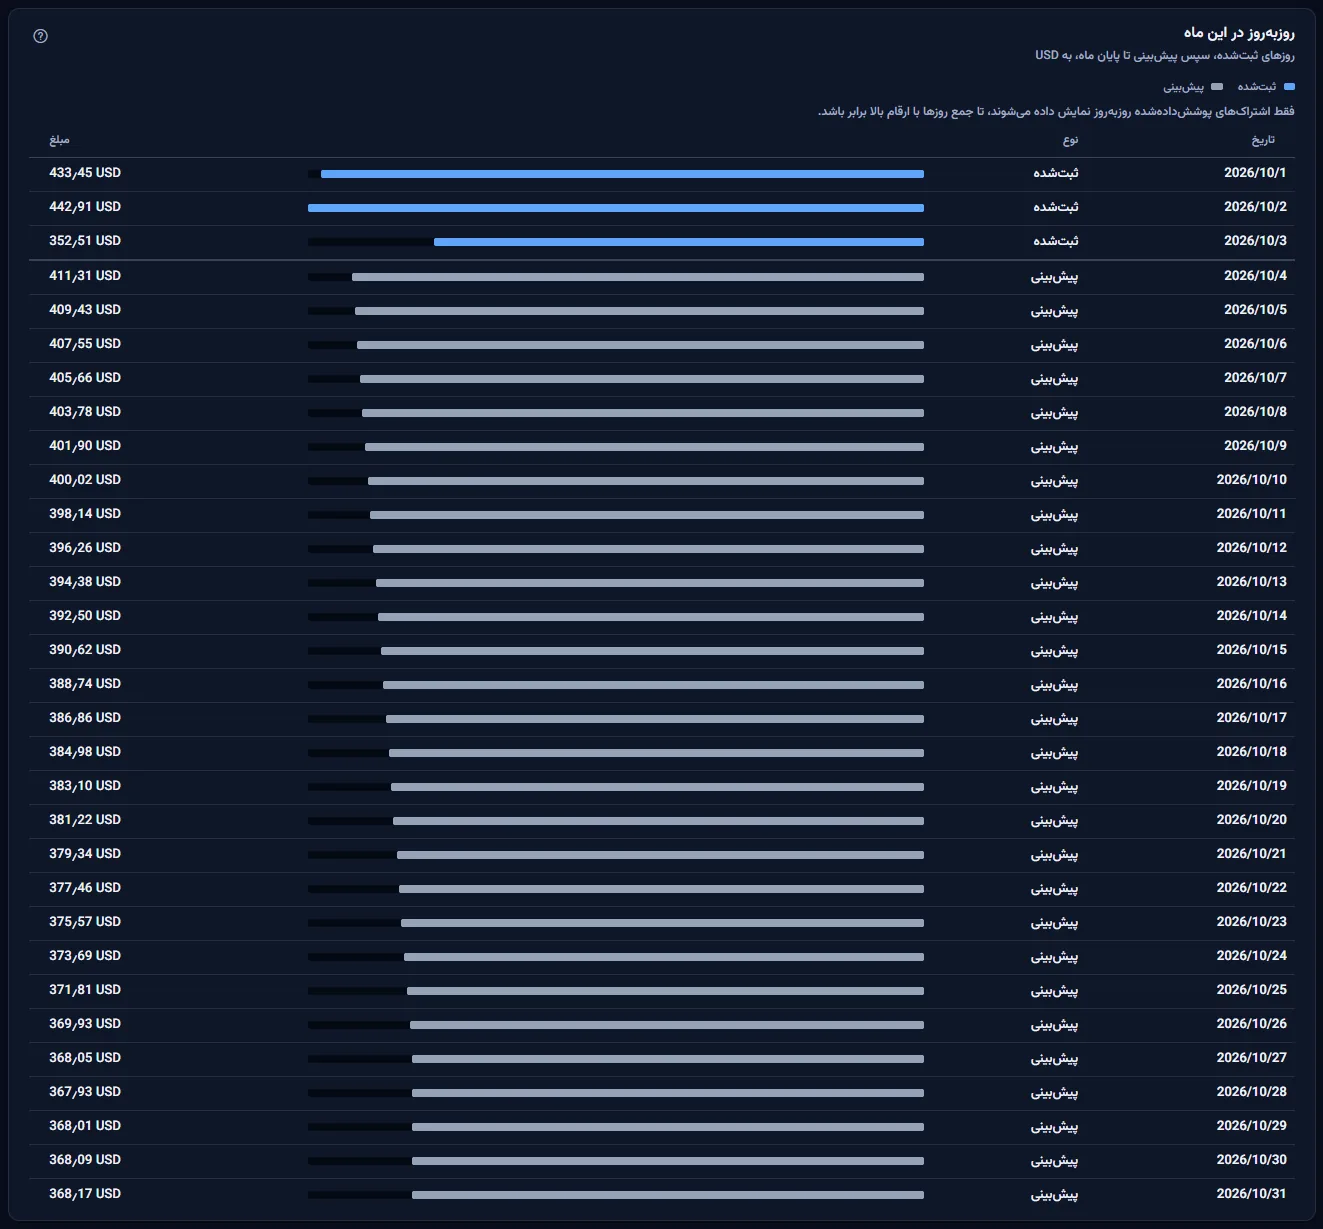Image resolution: width=1323 pixels, height=1229 pixels.
Task: Click the amount 388٫74 USD
Action: click(x=85, y=684)
